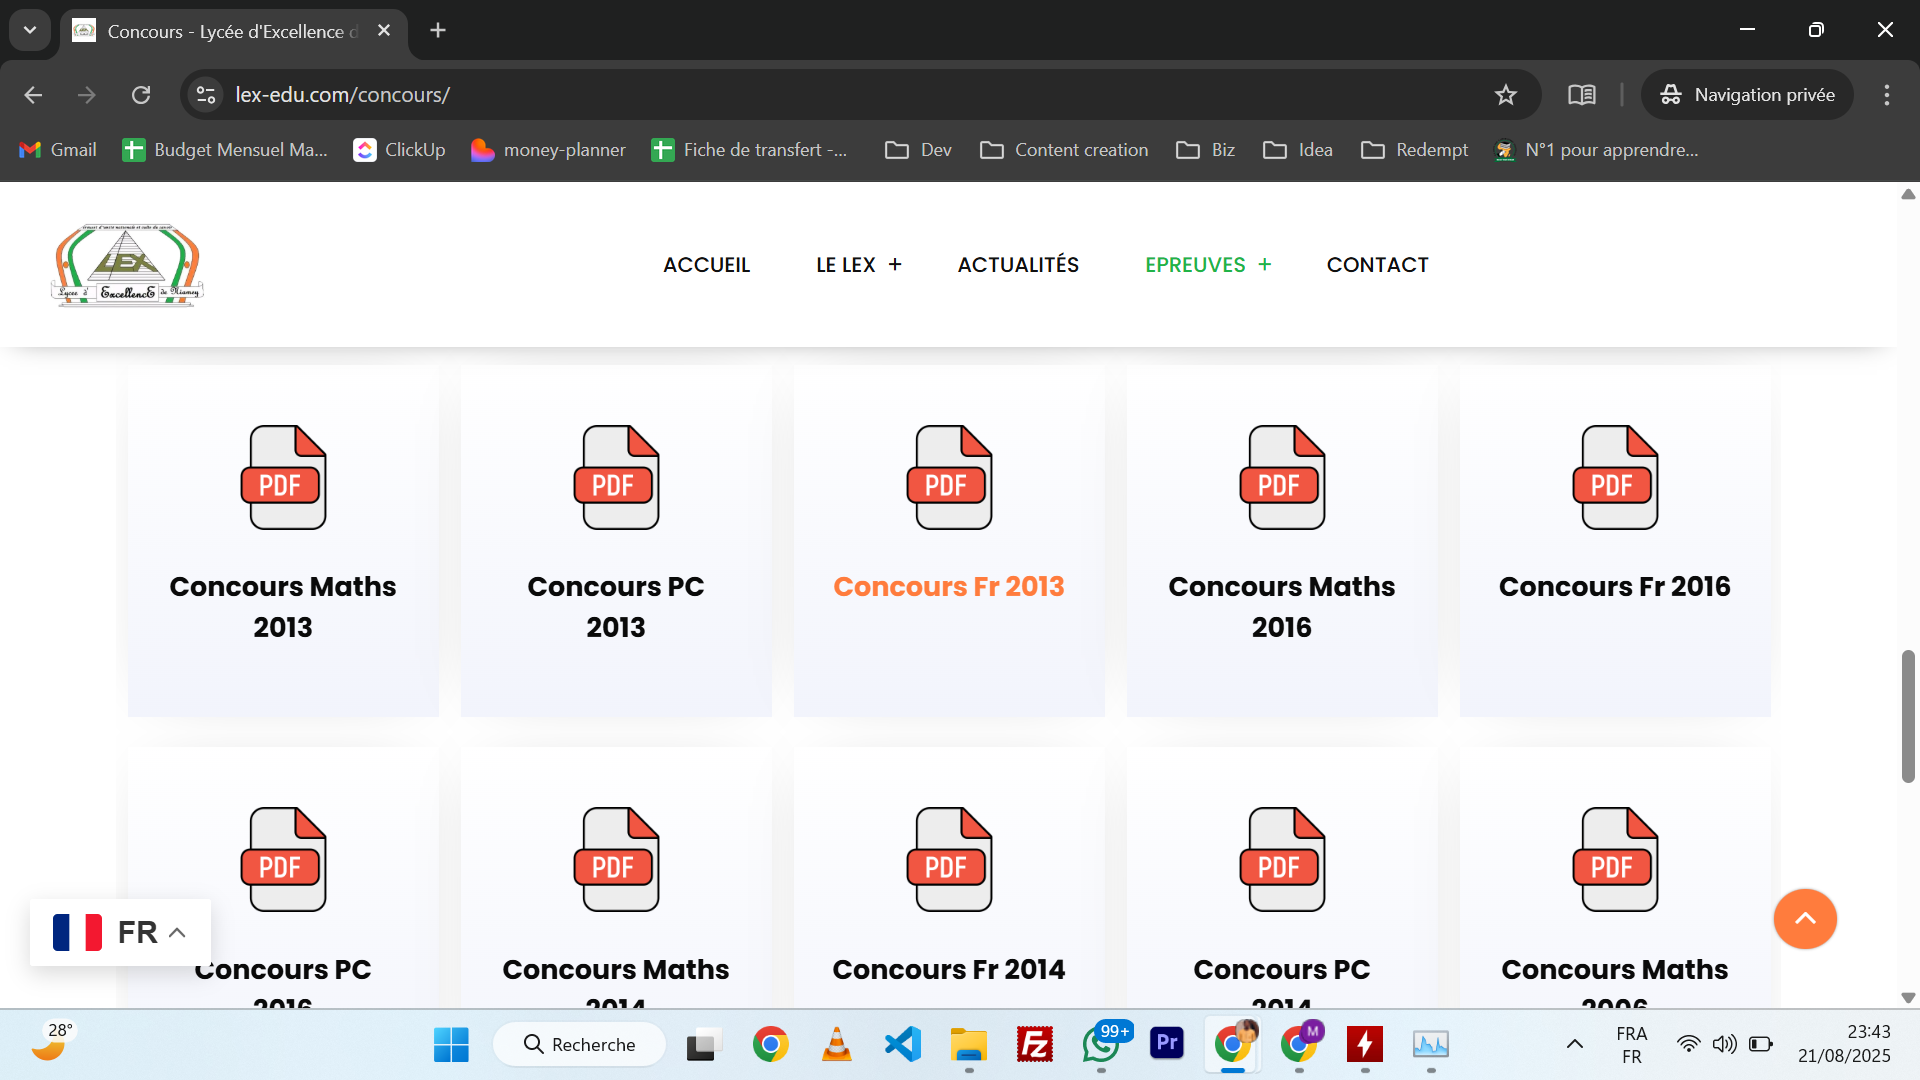The image size is (1920, 1080).
Task: Open the Concours Maths 2013 PDF icon
Action: [284, 477]
